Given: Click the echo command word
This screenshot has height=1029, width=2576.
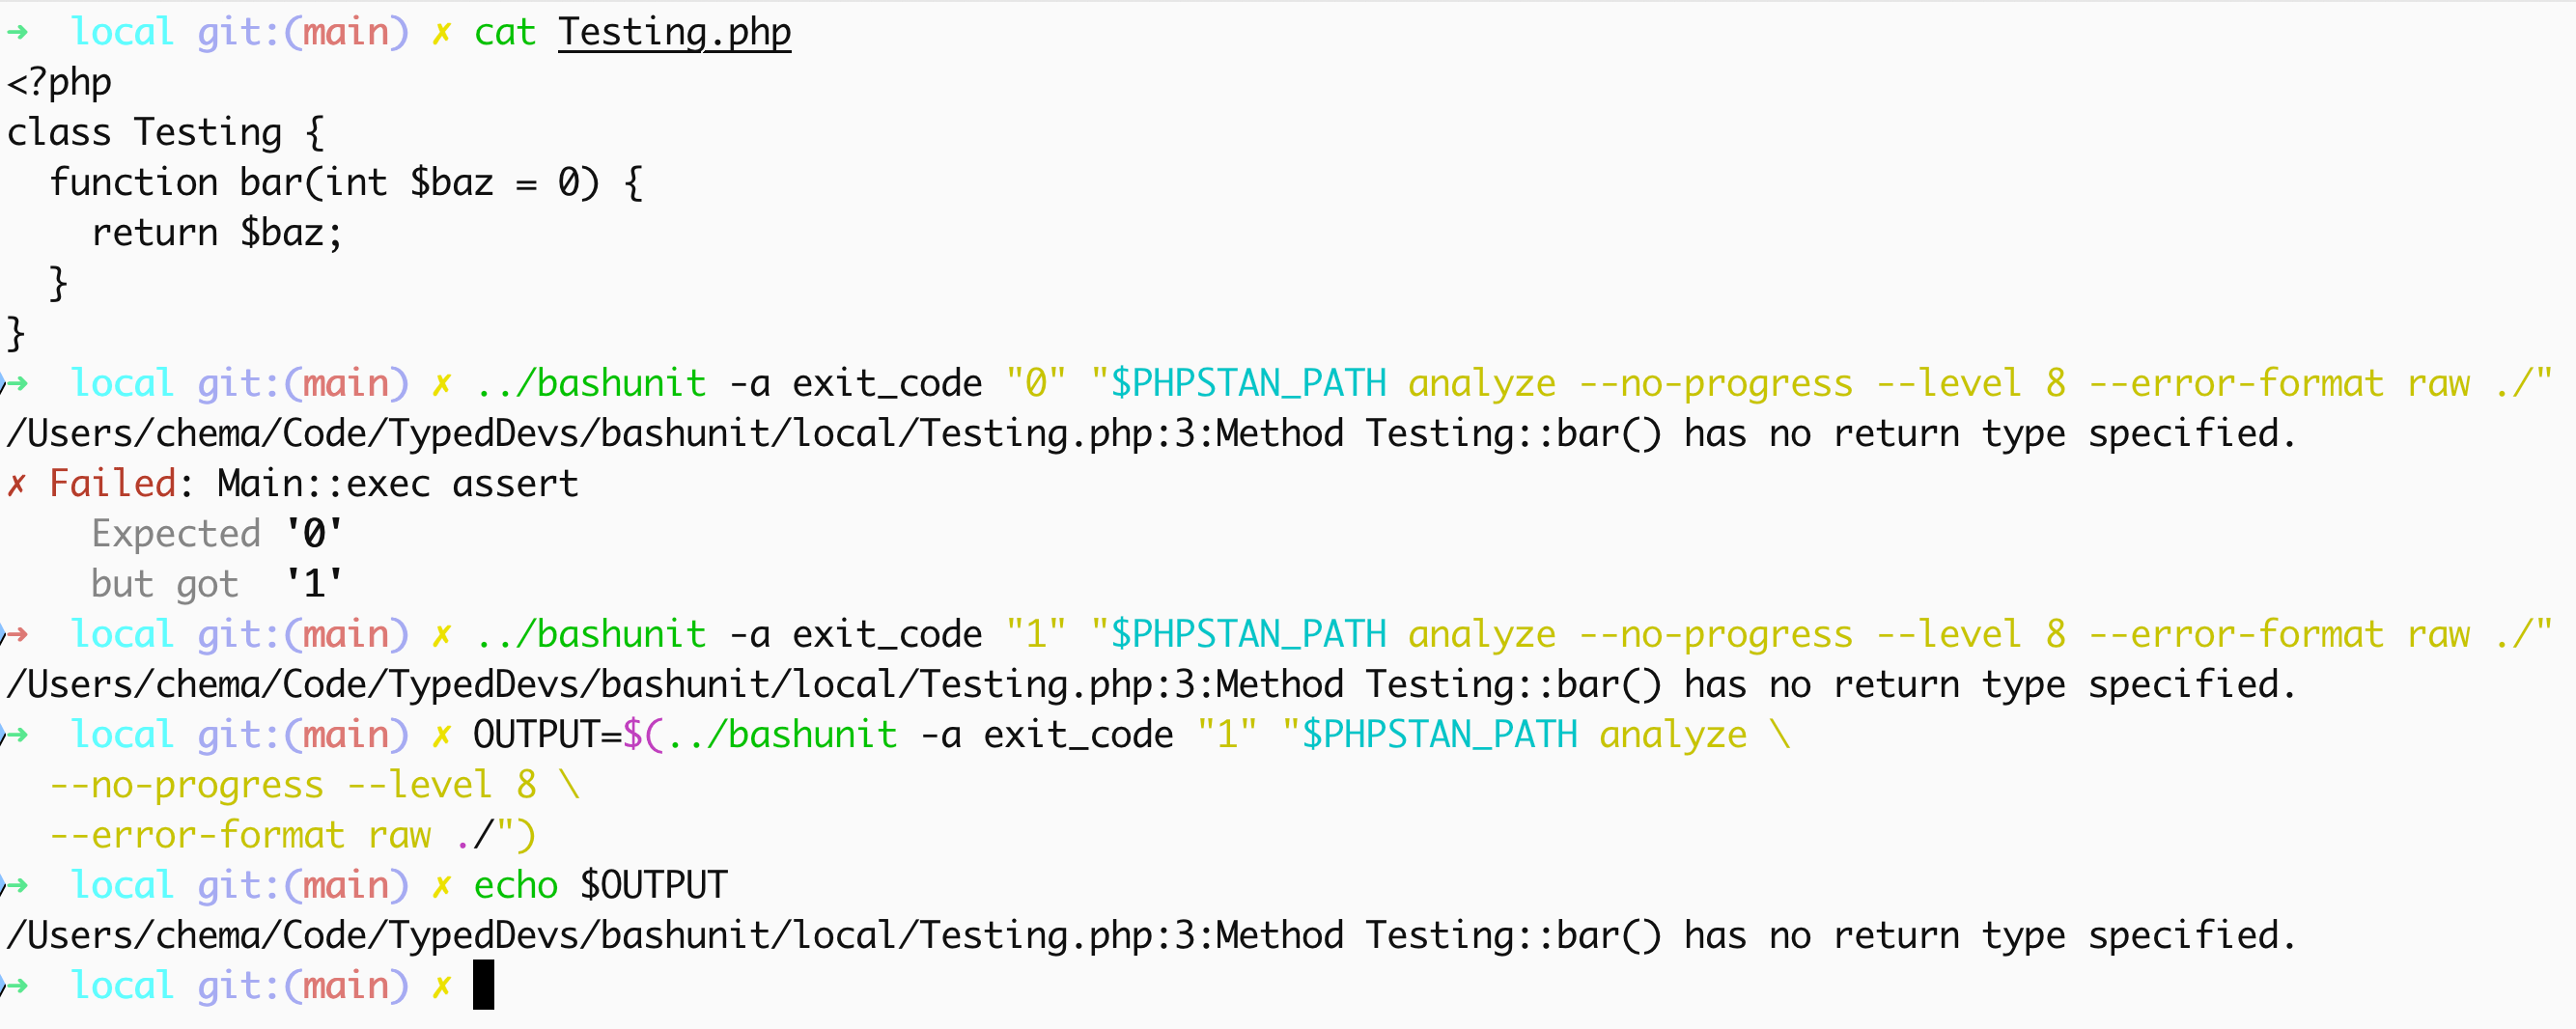Looking at the screenshot, I should tap(516, 885).
